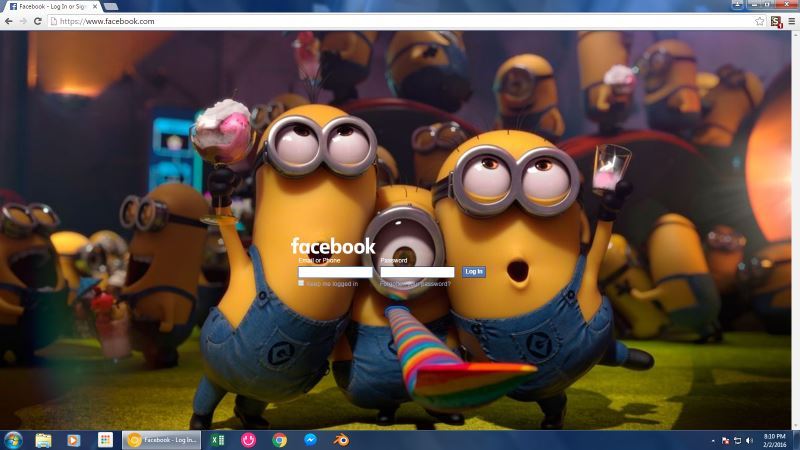Launch Blender from the taskbar

(x=341, y=440)
